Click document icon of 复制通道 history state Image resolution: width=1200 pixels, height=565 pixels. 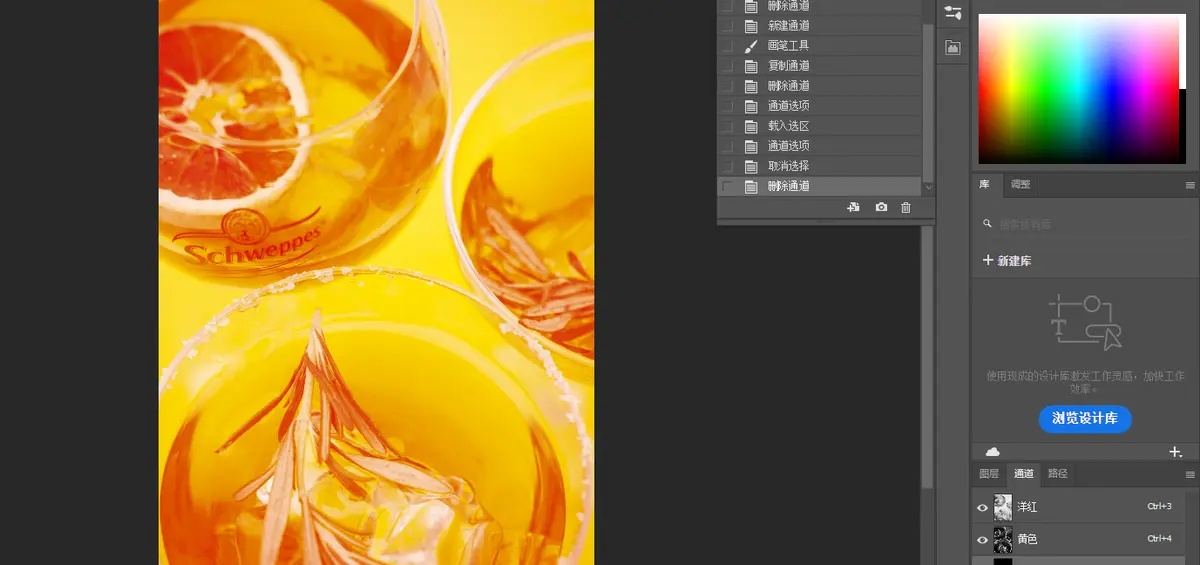[751, 66]
